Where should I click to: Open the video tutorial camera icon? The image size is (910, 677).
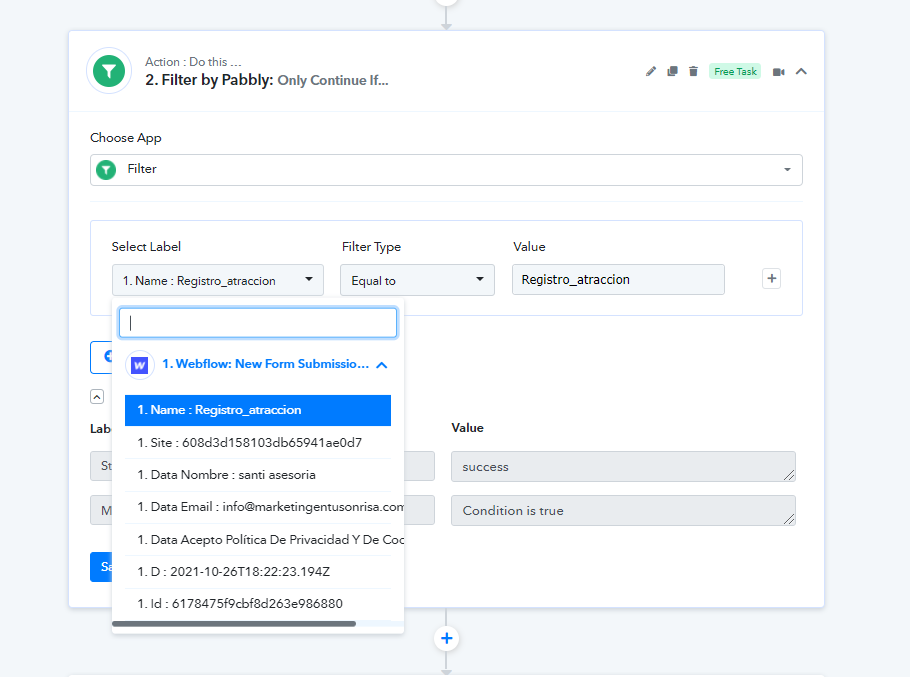point(779,71)
